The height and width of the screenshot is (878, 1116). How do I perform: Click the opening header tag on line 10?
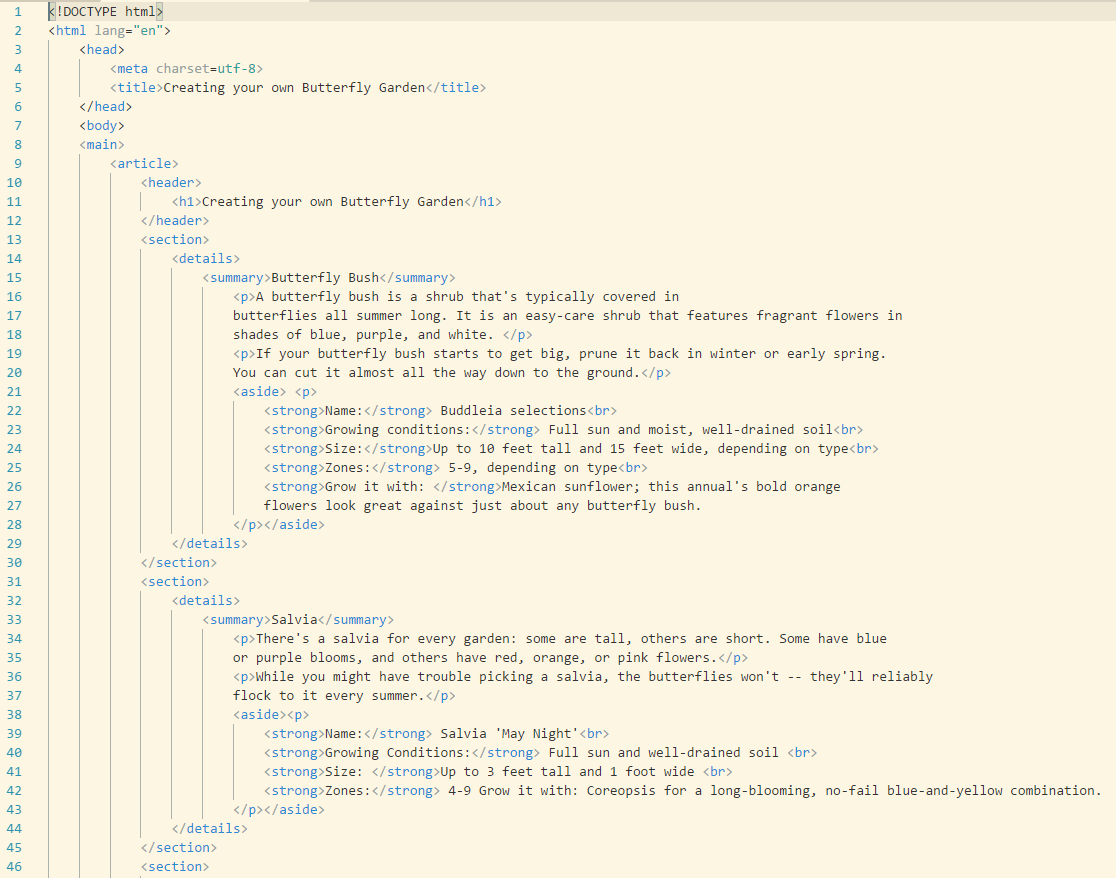(x=171, y=183)
